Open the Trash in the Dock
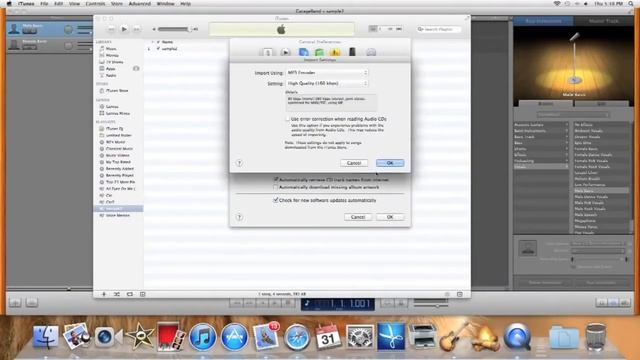 595,337
